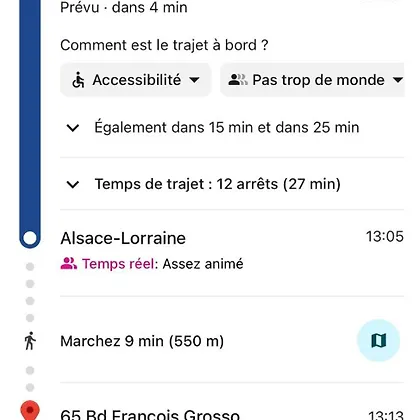Tap the wheelchair accessibility icon

pyautogui.click(x=78, y=80)
